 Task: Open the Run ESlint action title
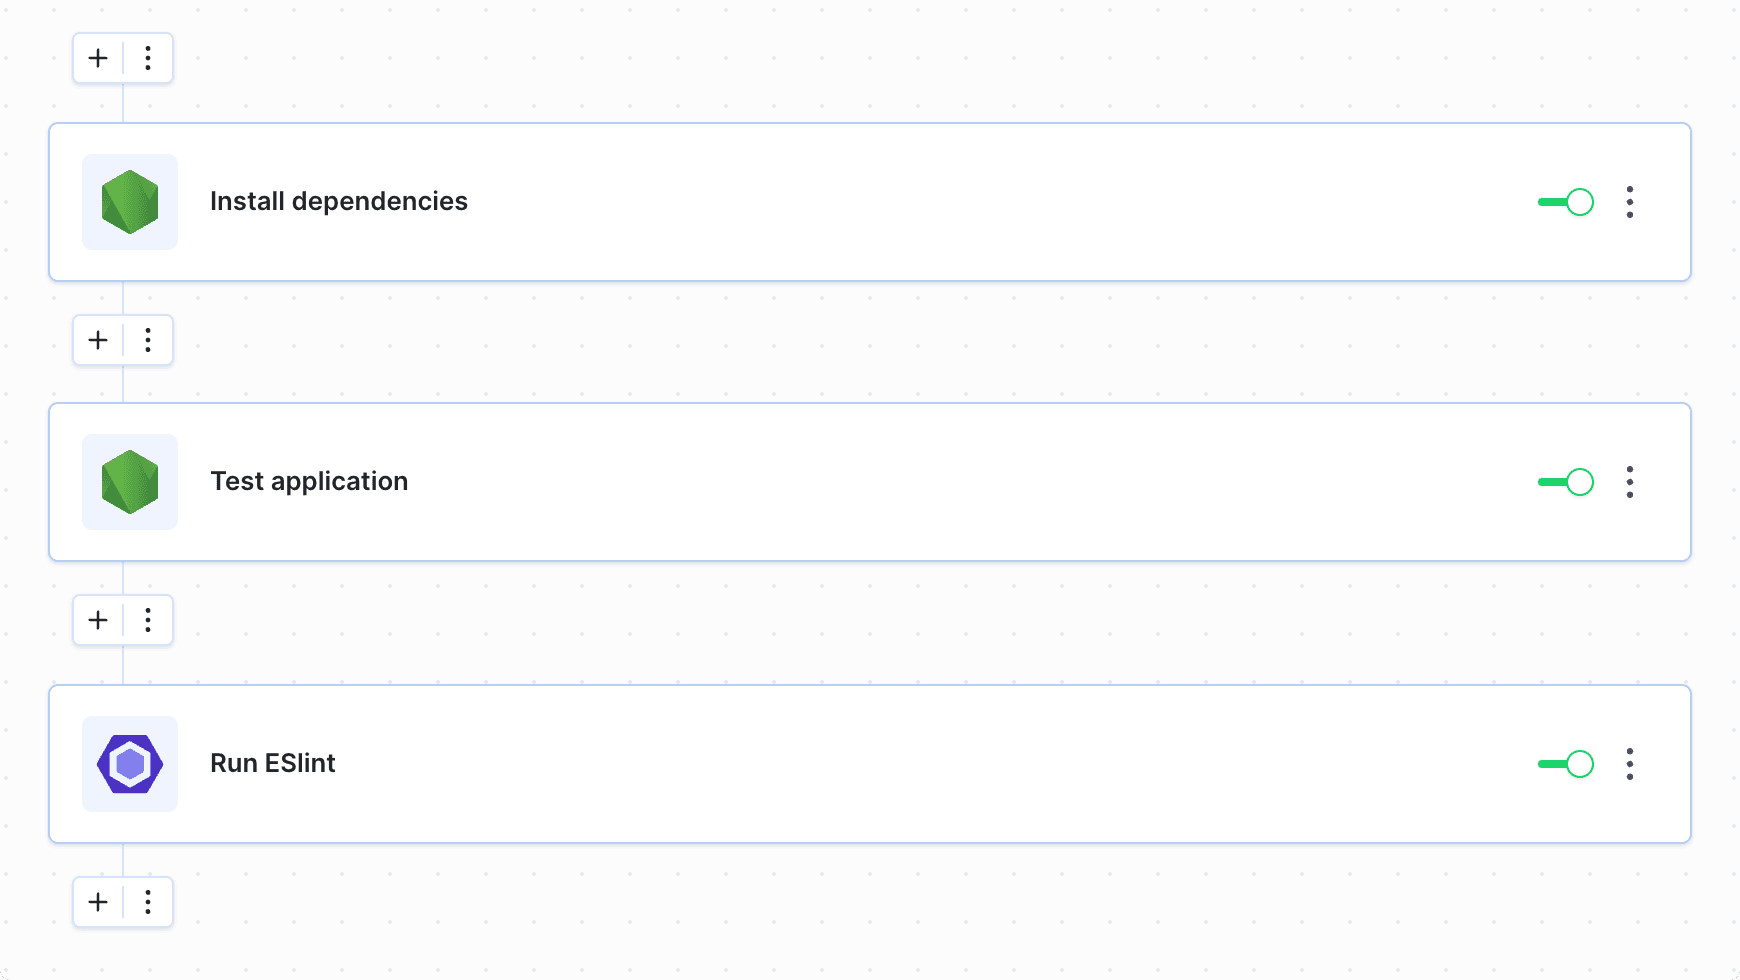click(x=272, y=764)
